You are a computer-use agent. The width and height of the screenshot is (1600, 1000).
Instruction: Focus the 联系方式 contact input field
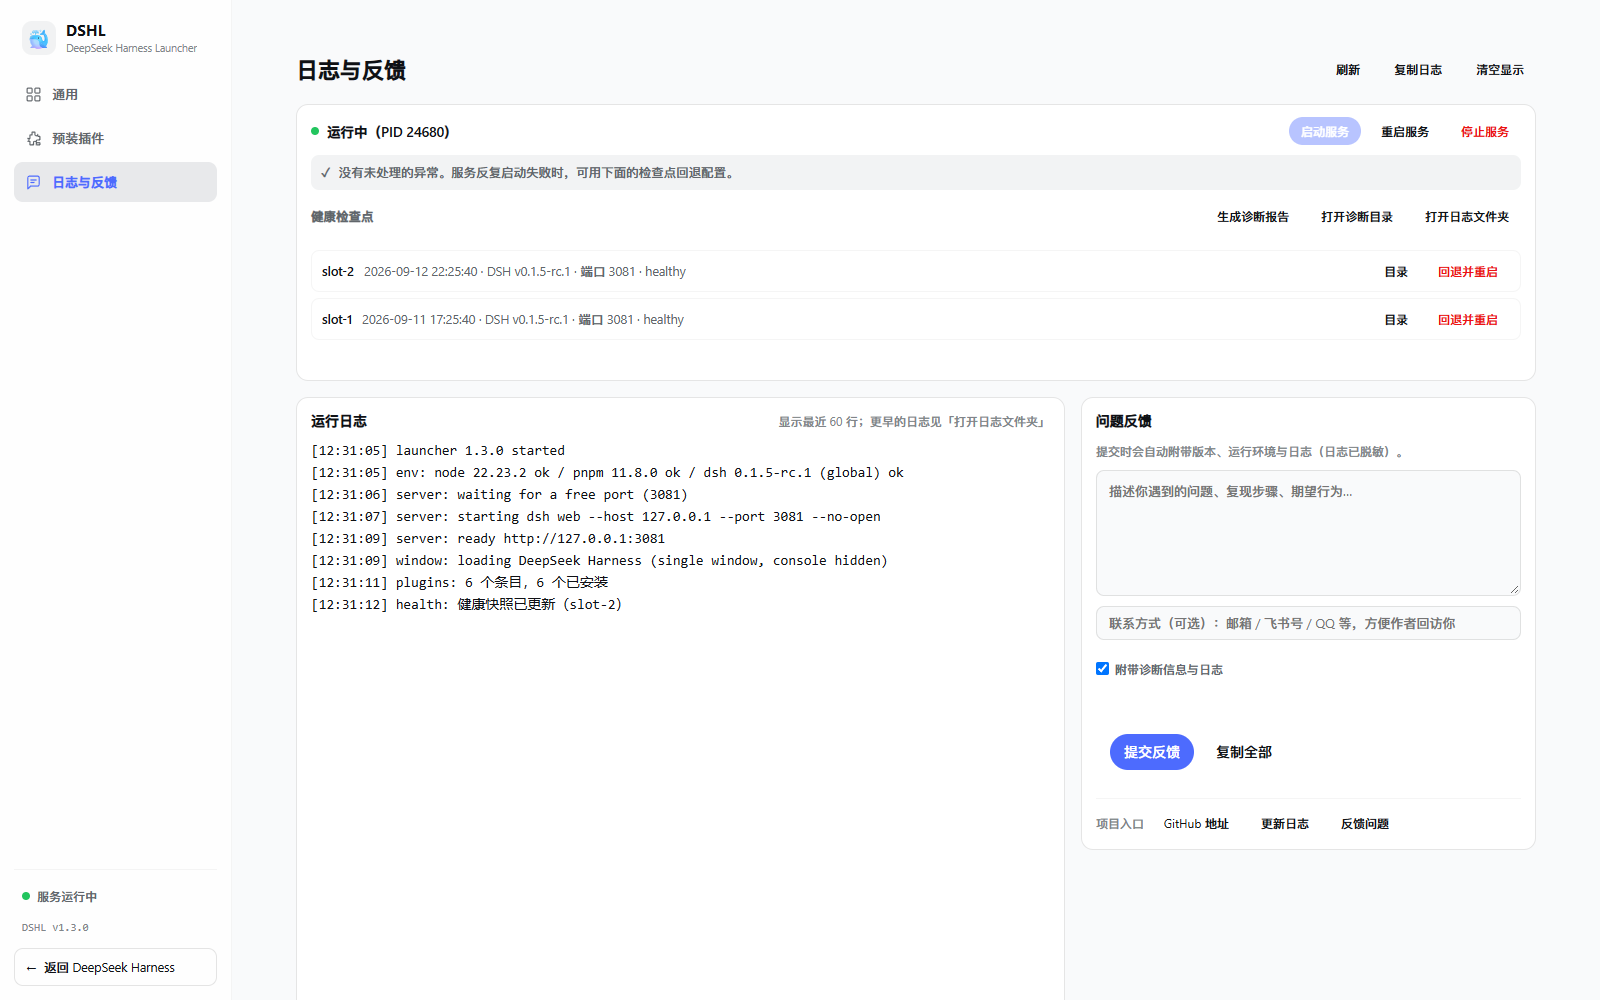(1308, 623)
